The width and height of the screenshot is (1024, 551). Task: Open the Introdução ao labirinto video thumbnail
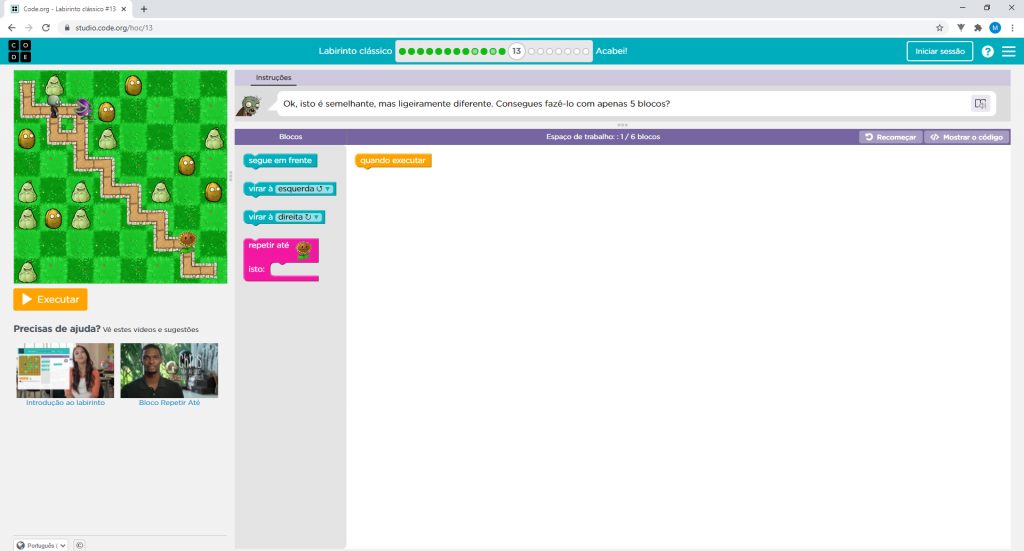[65, 370]
